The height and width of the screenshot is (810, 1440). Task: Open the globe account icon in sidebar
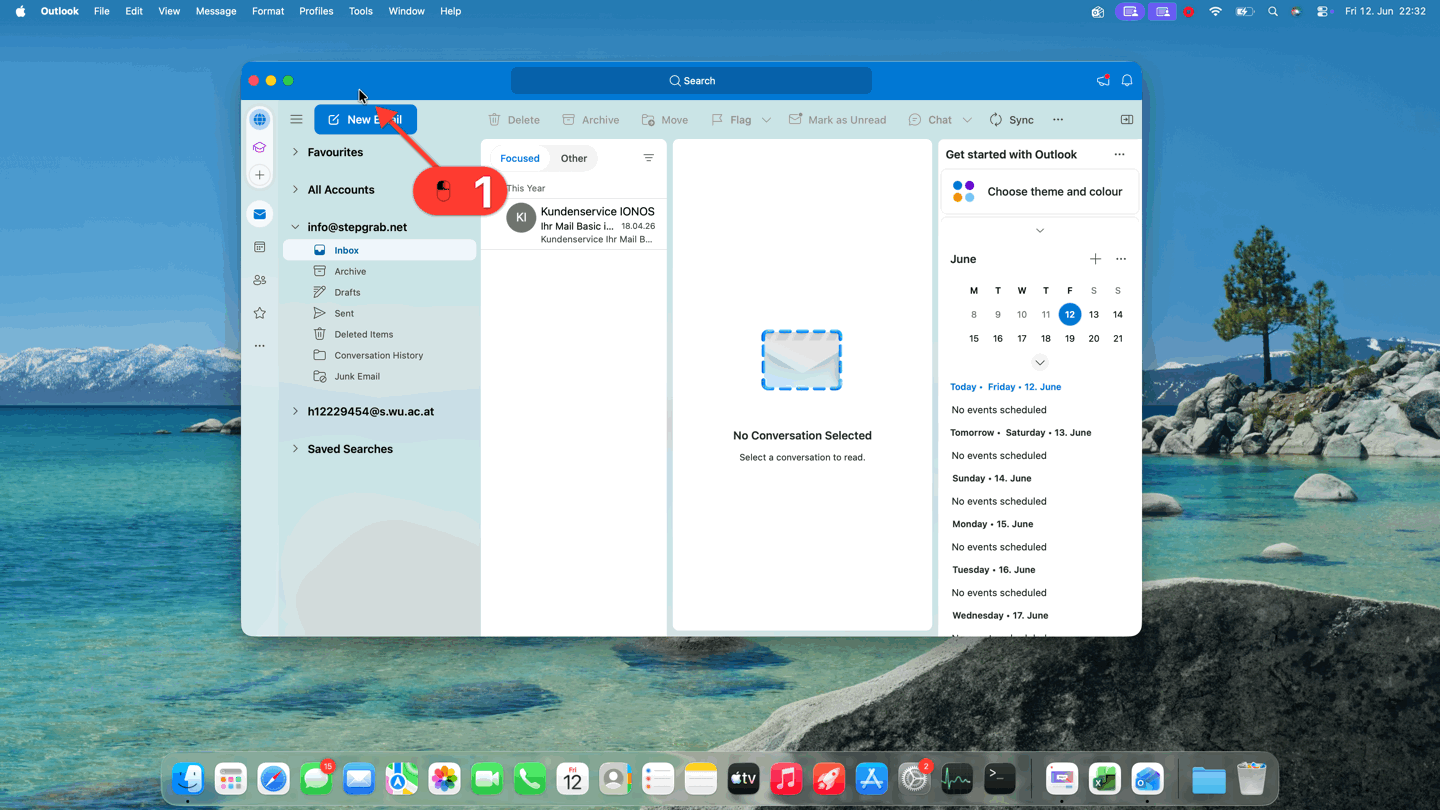pyautogui.click(x=260, y=119)
